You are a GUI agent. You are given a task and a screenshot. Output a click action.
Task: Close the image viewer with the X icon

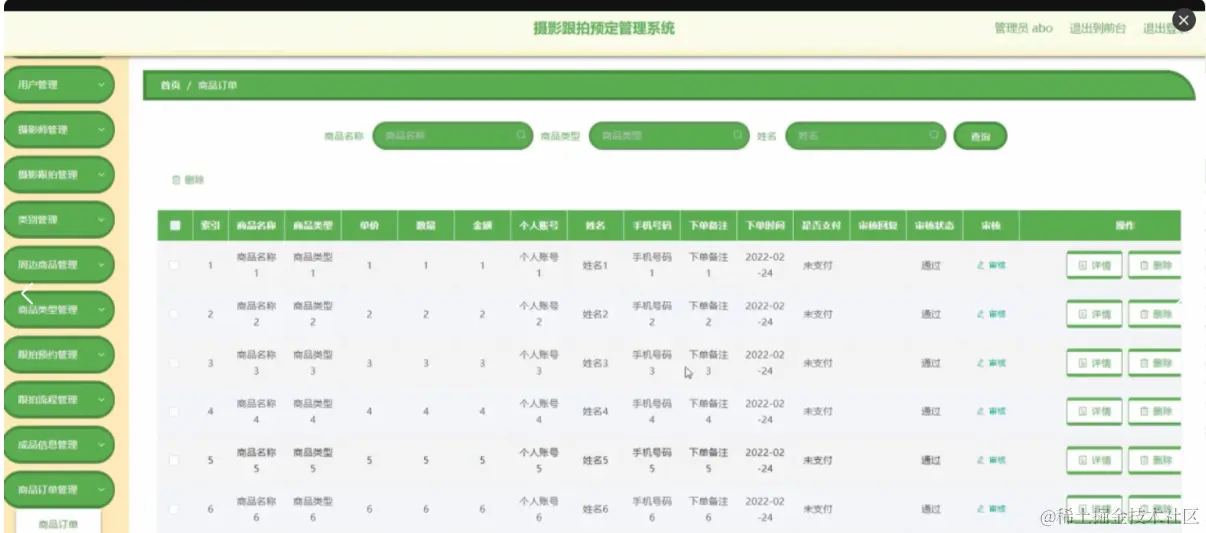(1183, 20)
